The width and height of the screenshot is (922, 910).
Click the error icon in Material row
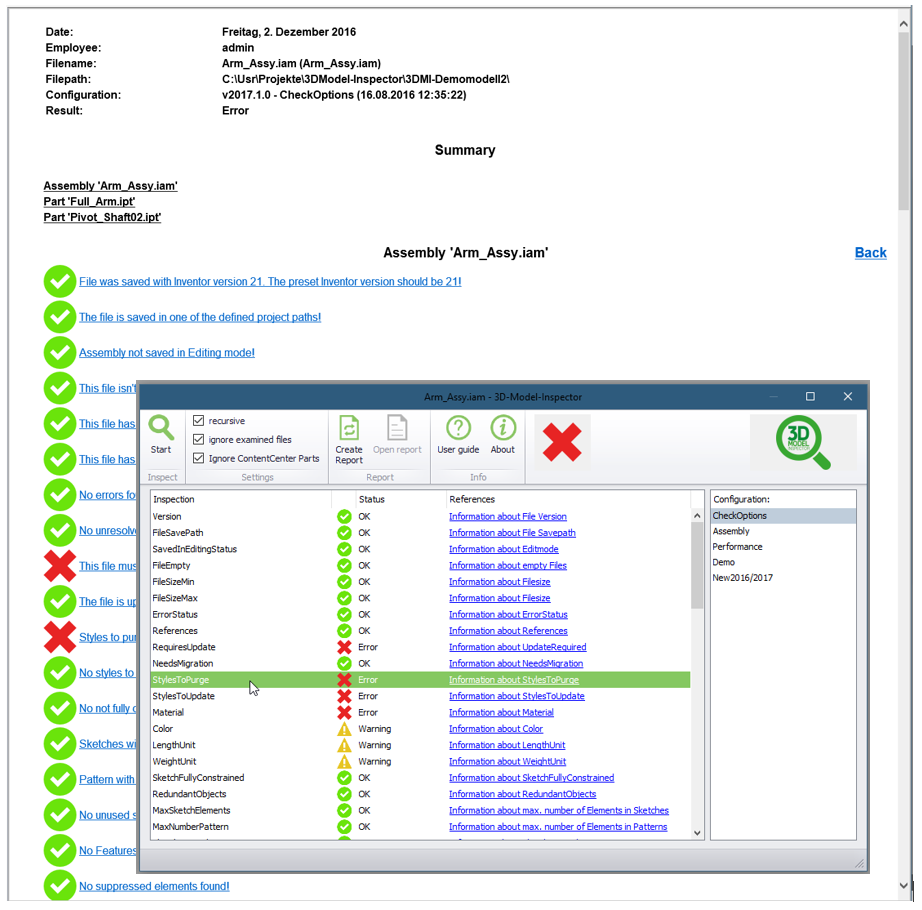pos(344,712)
